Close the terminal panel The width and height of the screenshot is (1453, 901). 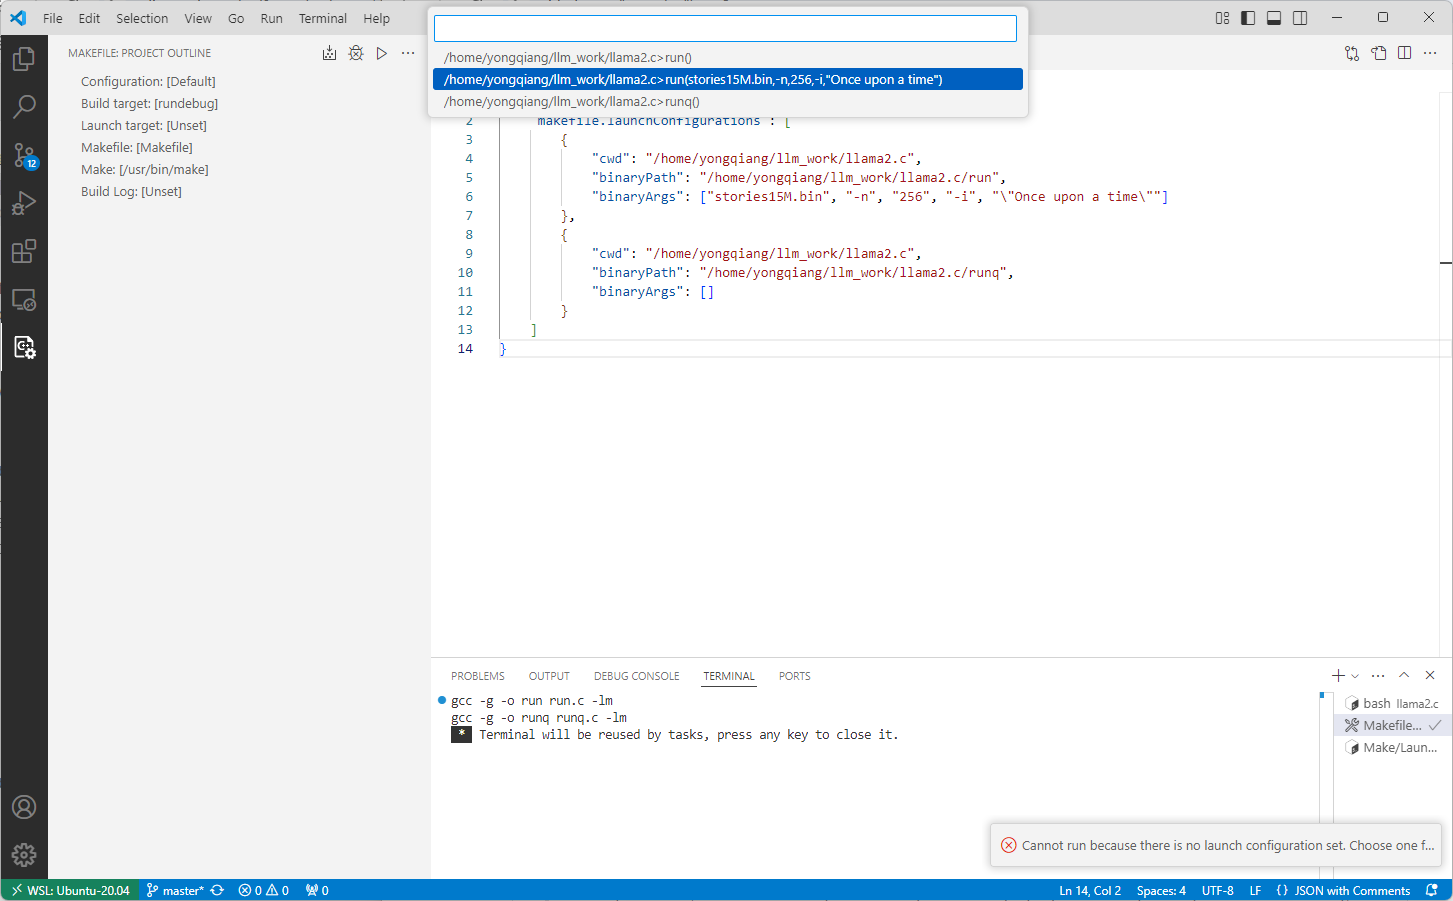pos(1430,676)
